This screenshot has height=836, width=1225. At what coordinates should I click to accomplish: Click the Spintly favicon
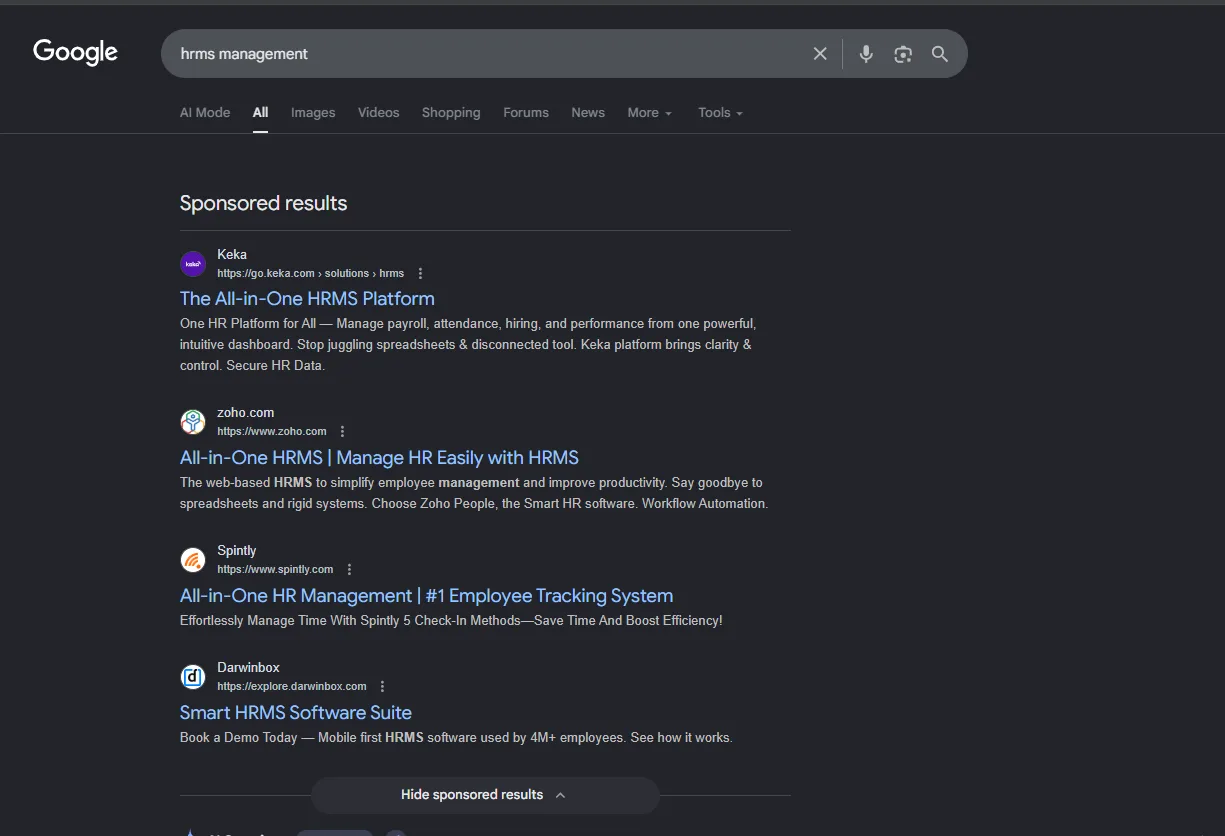(193, 560)
